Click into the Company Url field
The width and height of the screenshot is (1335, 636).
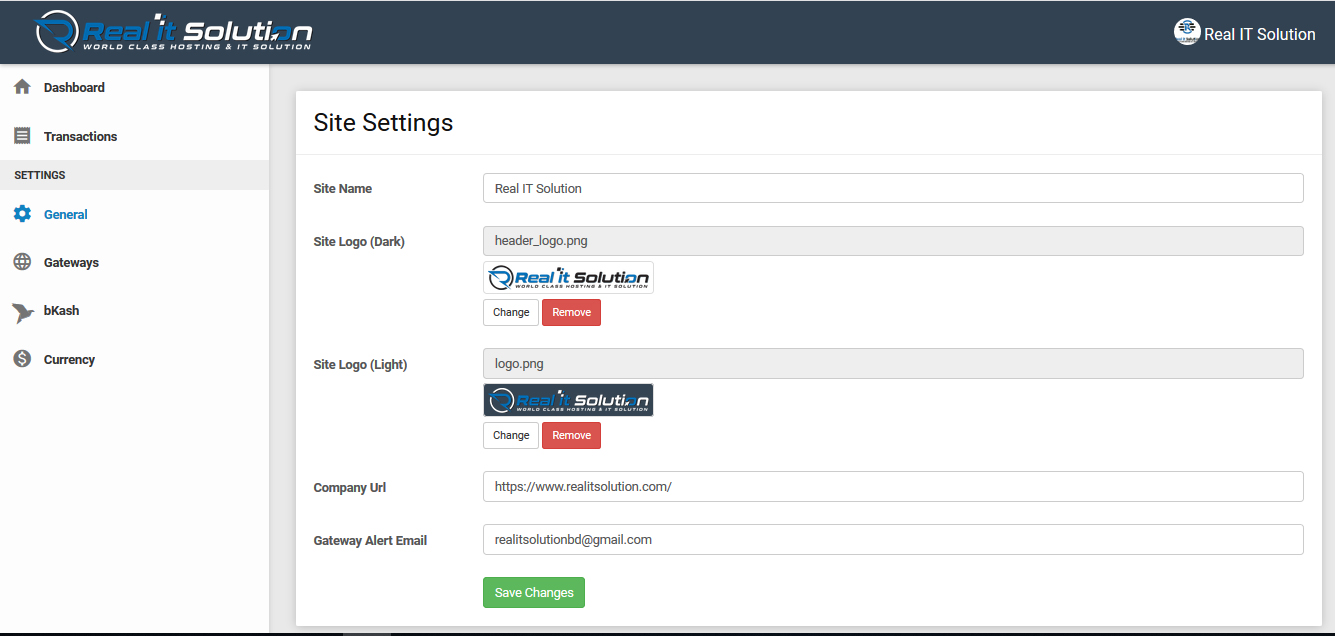click(892, 487)
